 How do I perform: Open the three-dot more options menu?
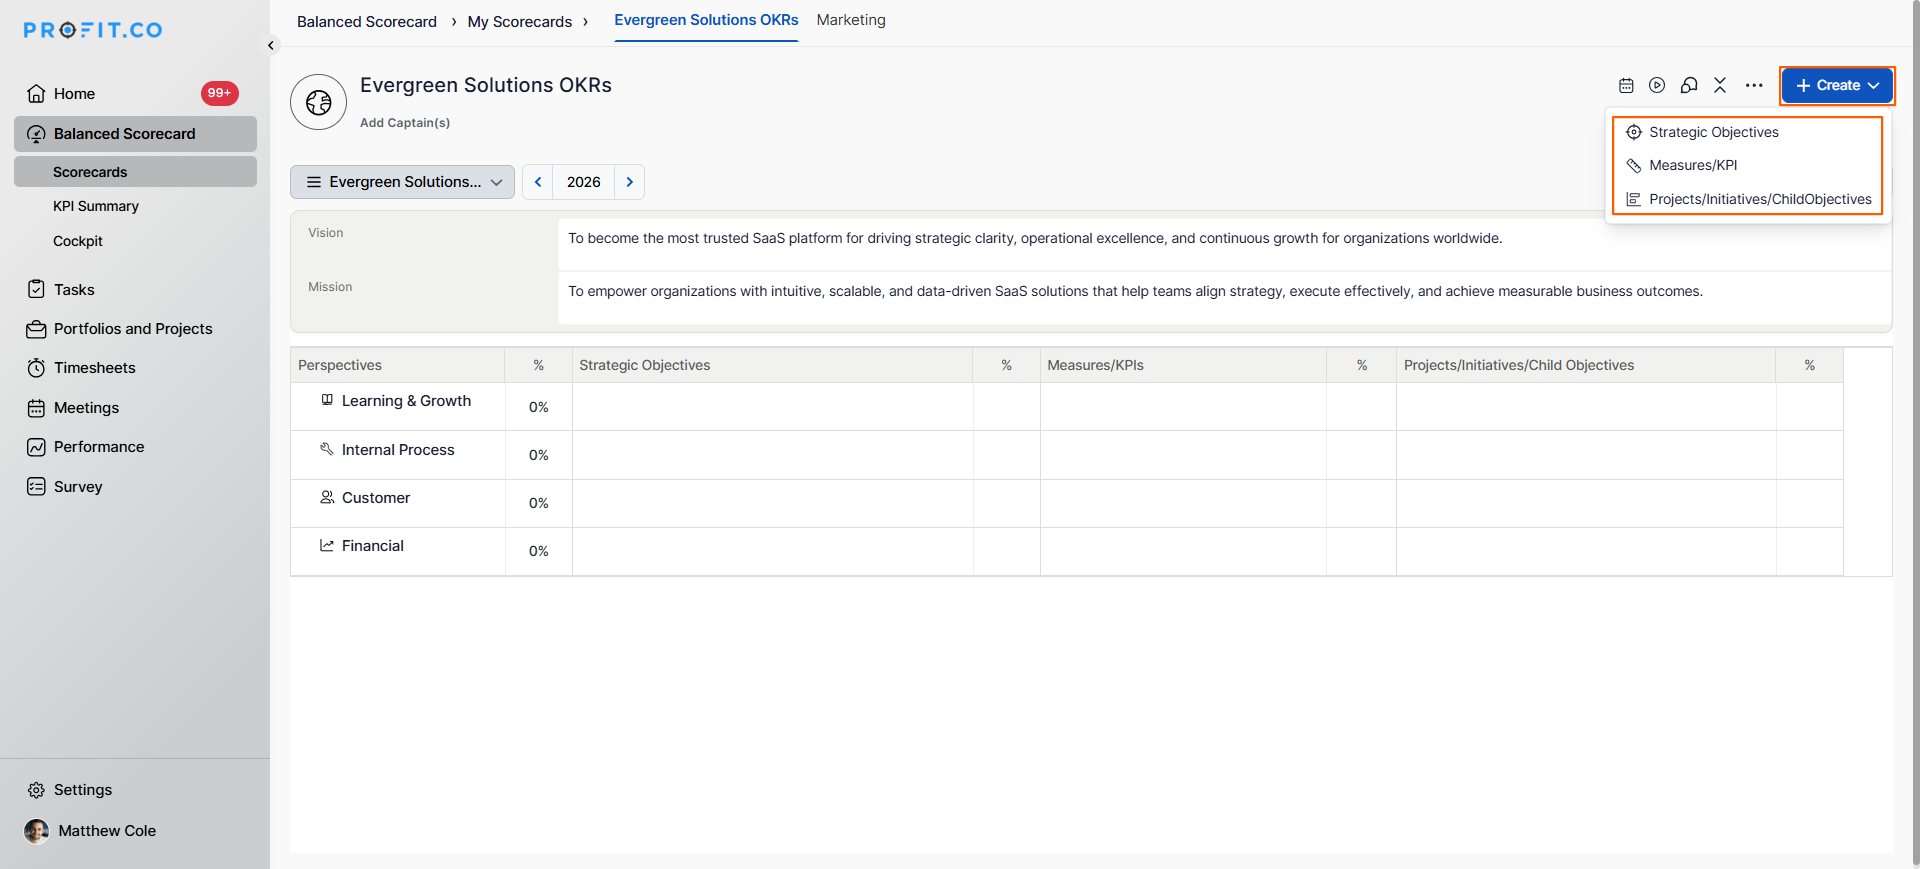(1754, 86)
